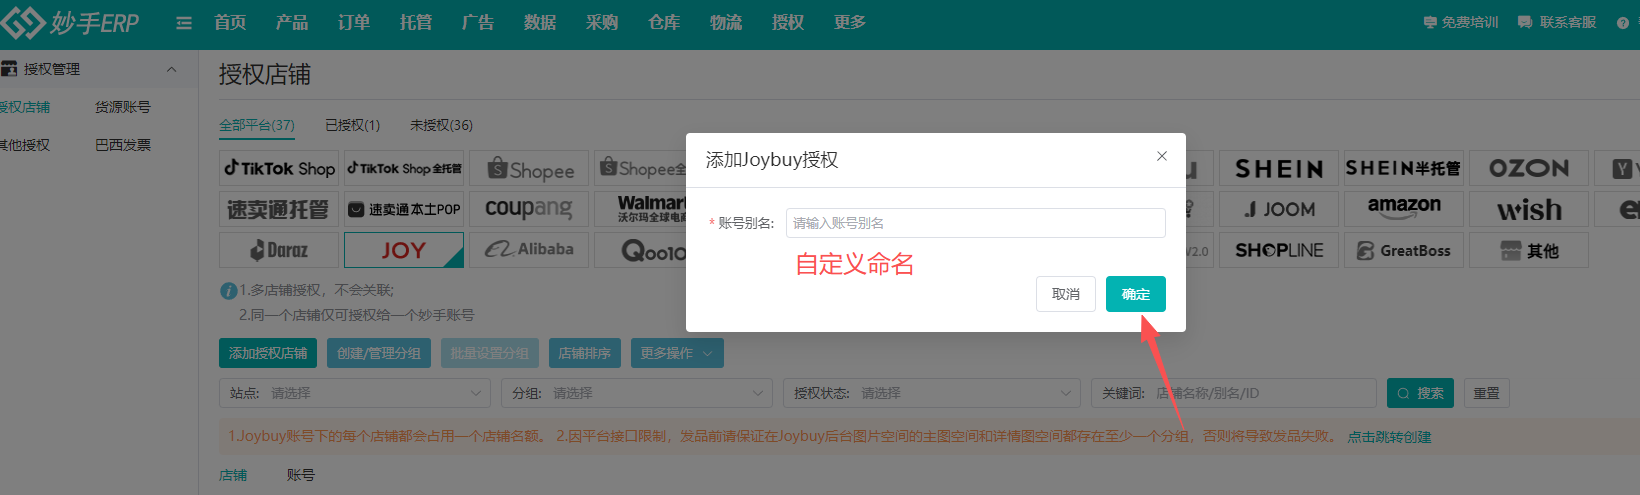This screenshot has height=495, width=1640.
Task: Focus the 关键词 search input
Action: click(1234, 393)
